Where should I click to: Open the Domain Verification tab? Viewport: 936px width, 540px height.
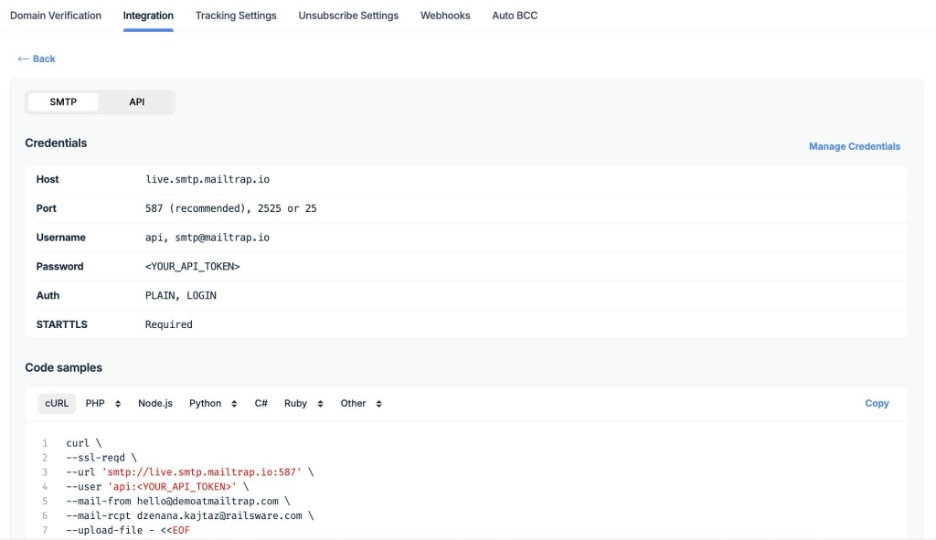pos(56,16)
